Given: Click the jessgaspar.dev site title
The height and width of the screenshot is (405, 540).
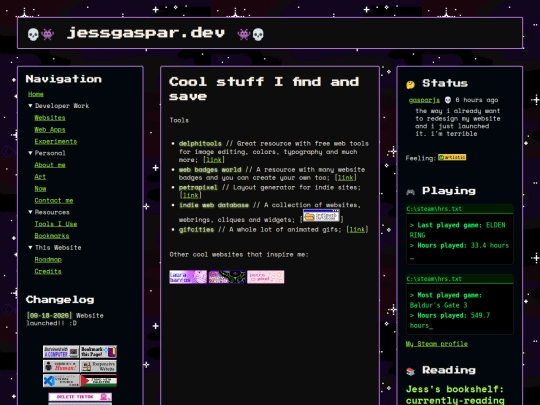Looking at the screenshot, I should point(146,33).
